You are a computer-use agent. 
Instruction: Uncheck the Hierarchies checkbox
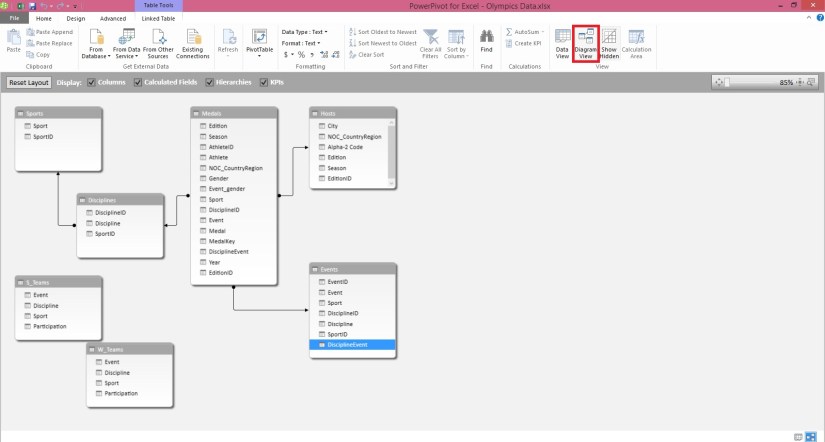pyautogui.click(x=209, y=82)
